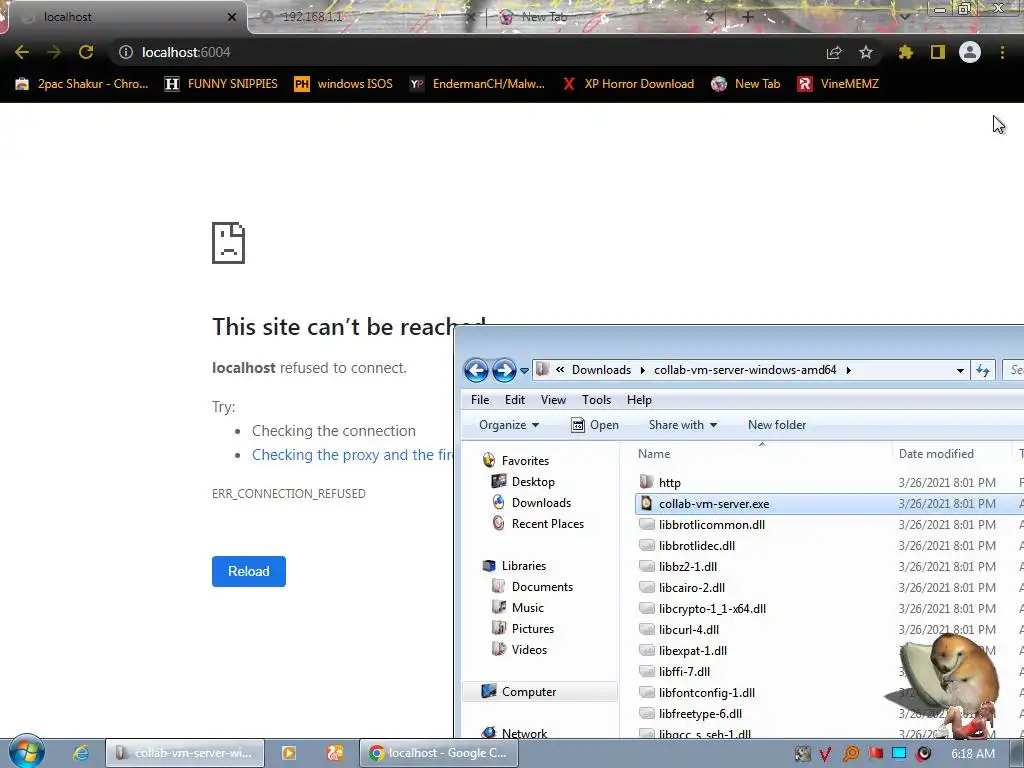1024x768 pixels.
Task: Click share page icon in address bar
Action: (x=833, y=52)
